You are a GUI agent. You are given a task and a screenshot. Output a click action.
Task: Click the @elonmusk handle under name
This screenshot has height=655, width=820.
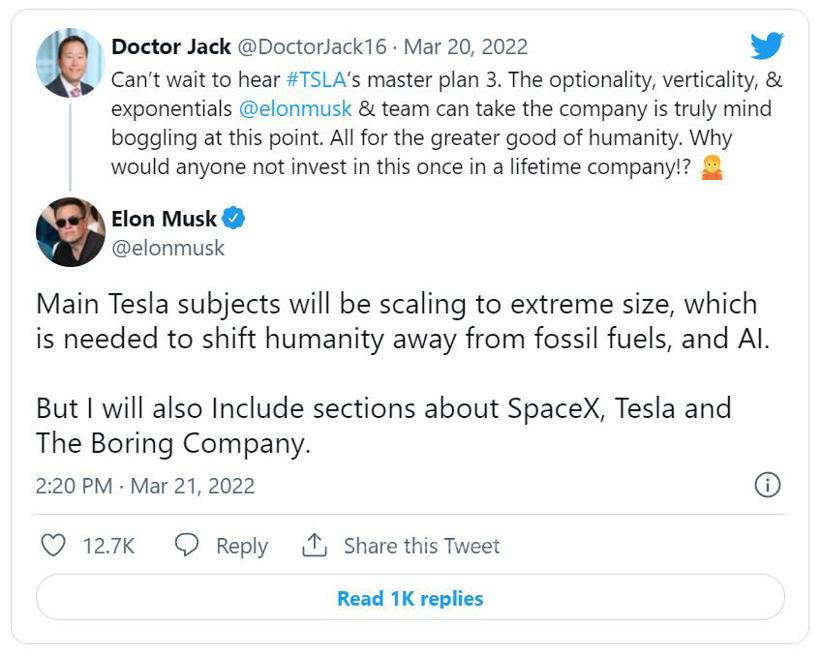[168, 247]
